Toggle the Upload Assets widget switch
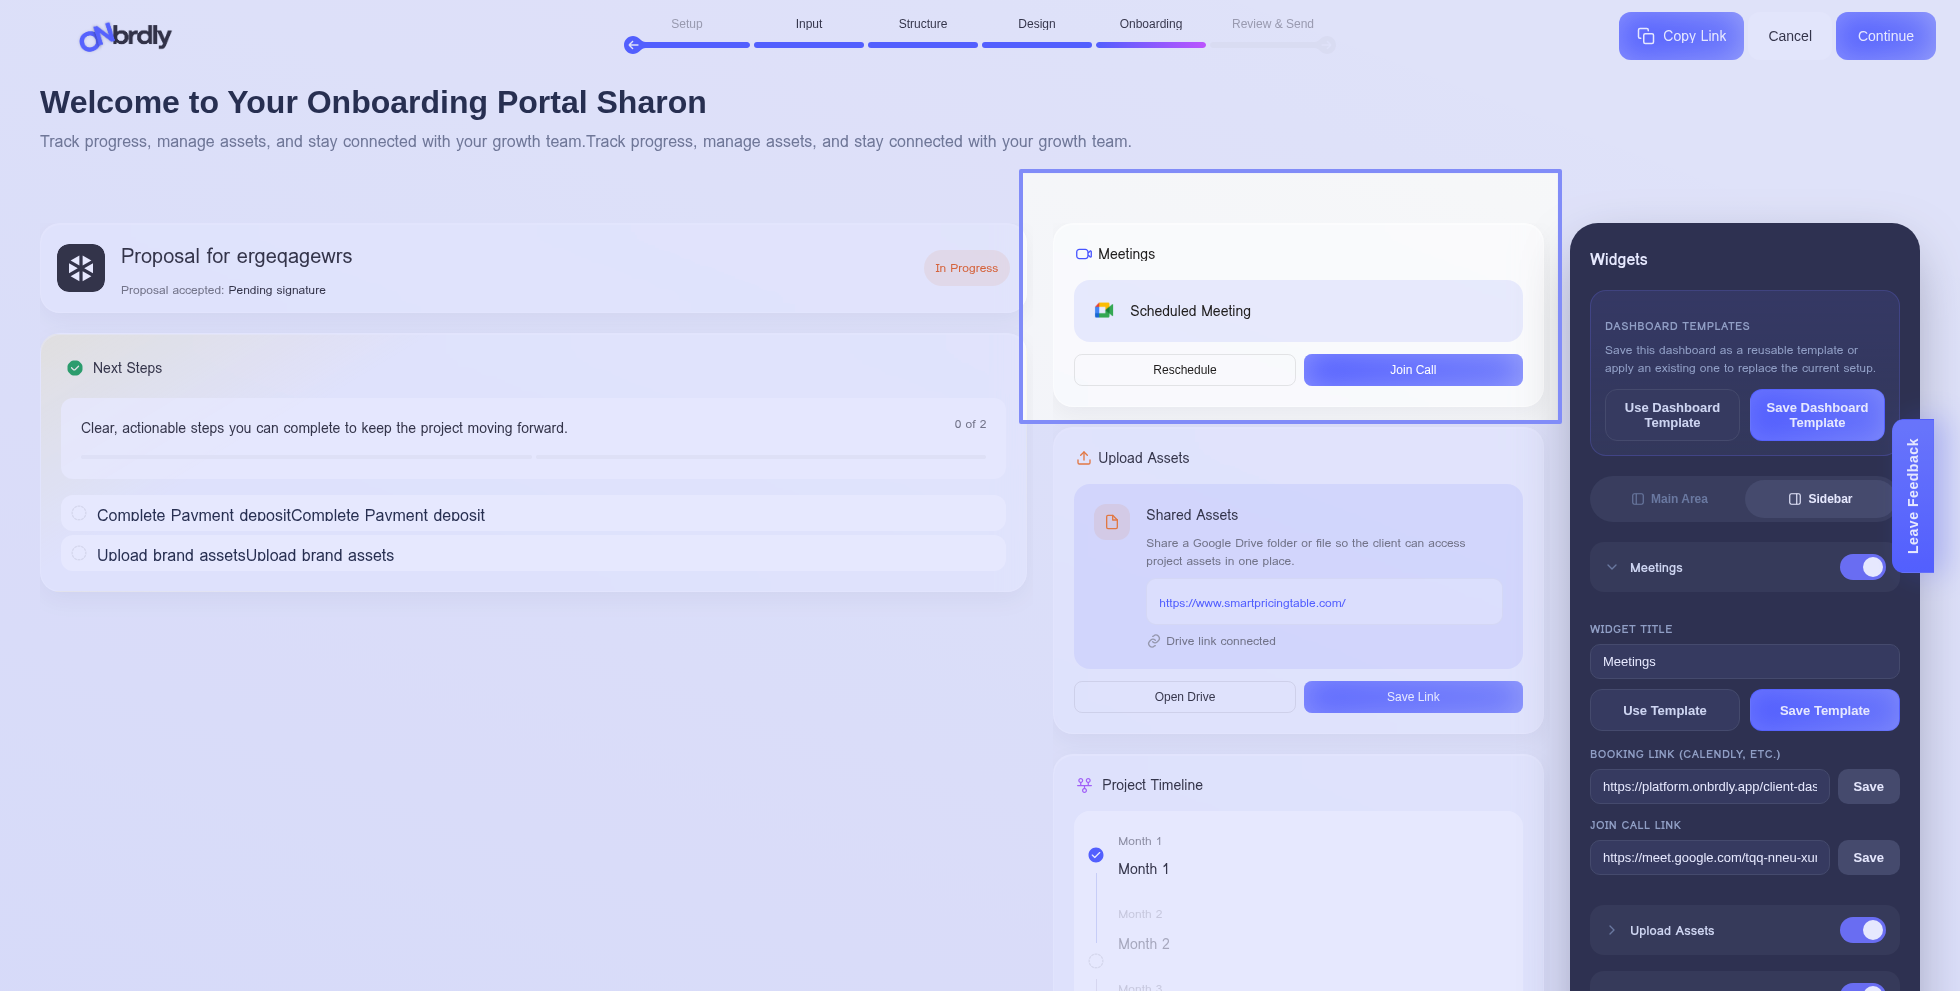 click(x=1863, y=930)
